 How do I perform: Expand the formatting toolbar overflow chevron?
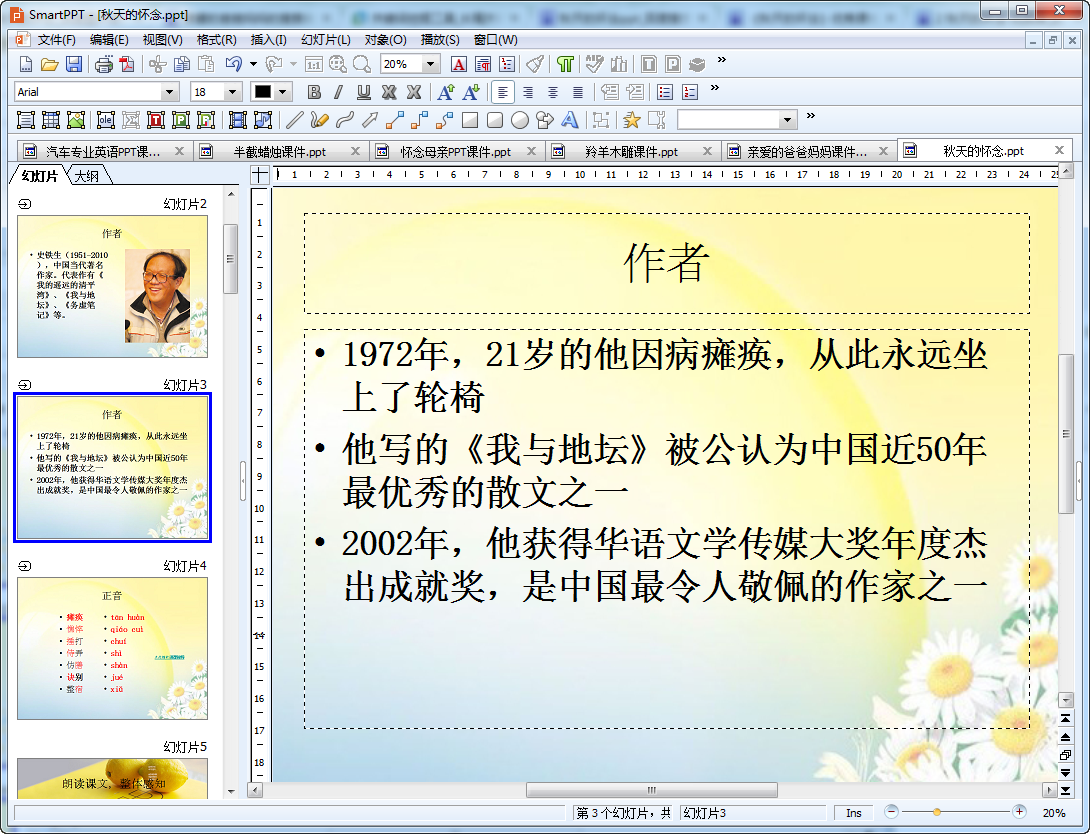(x=715, y=88)
